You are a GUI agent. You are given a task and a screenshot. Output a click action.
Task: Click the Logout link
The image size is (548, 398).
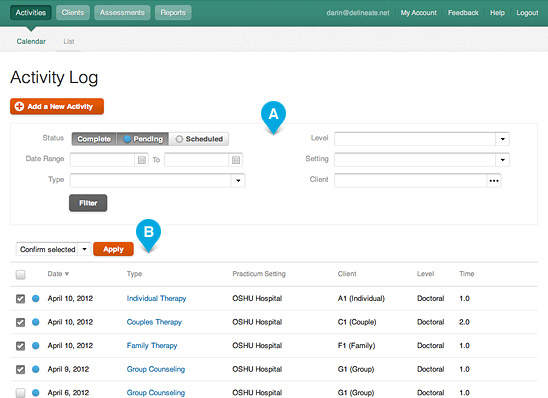[527, 13]
